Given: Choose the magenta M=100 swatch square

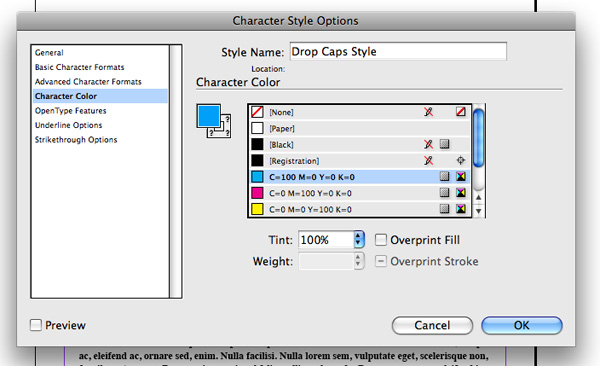Looking at the screenshot, I should (x=257, y=193).
